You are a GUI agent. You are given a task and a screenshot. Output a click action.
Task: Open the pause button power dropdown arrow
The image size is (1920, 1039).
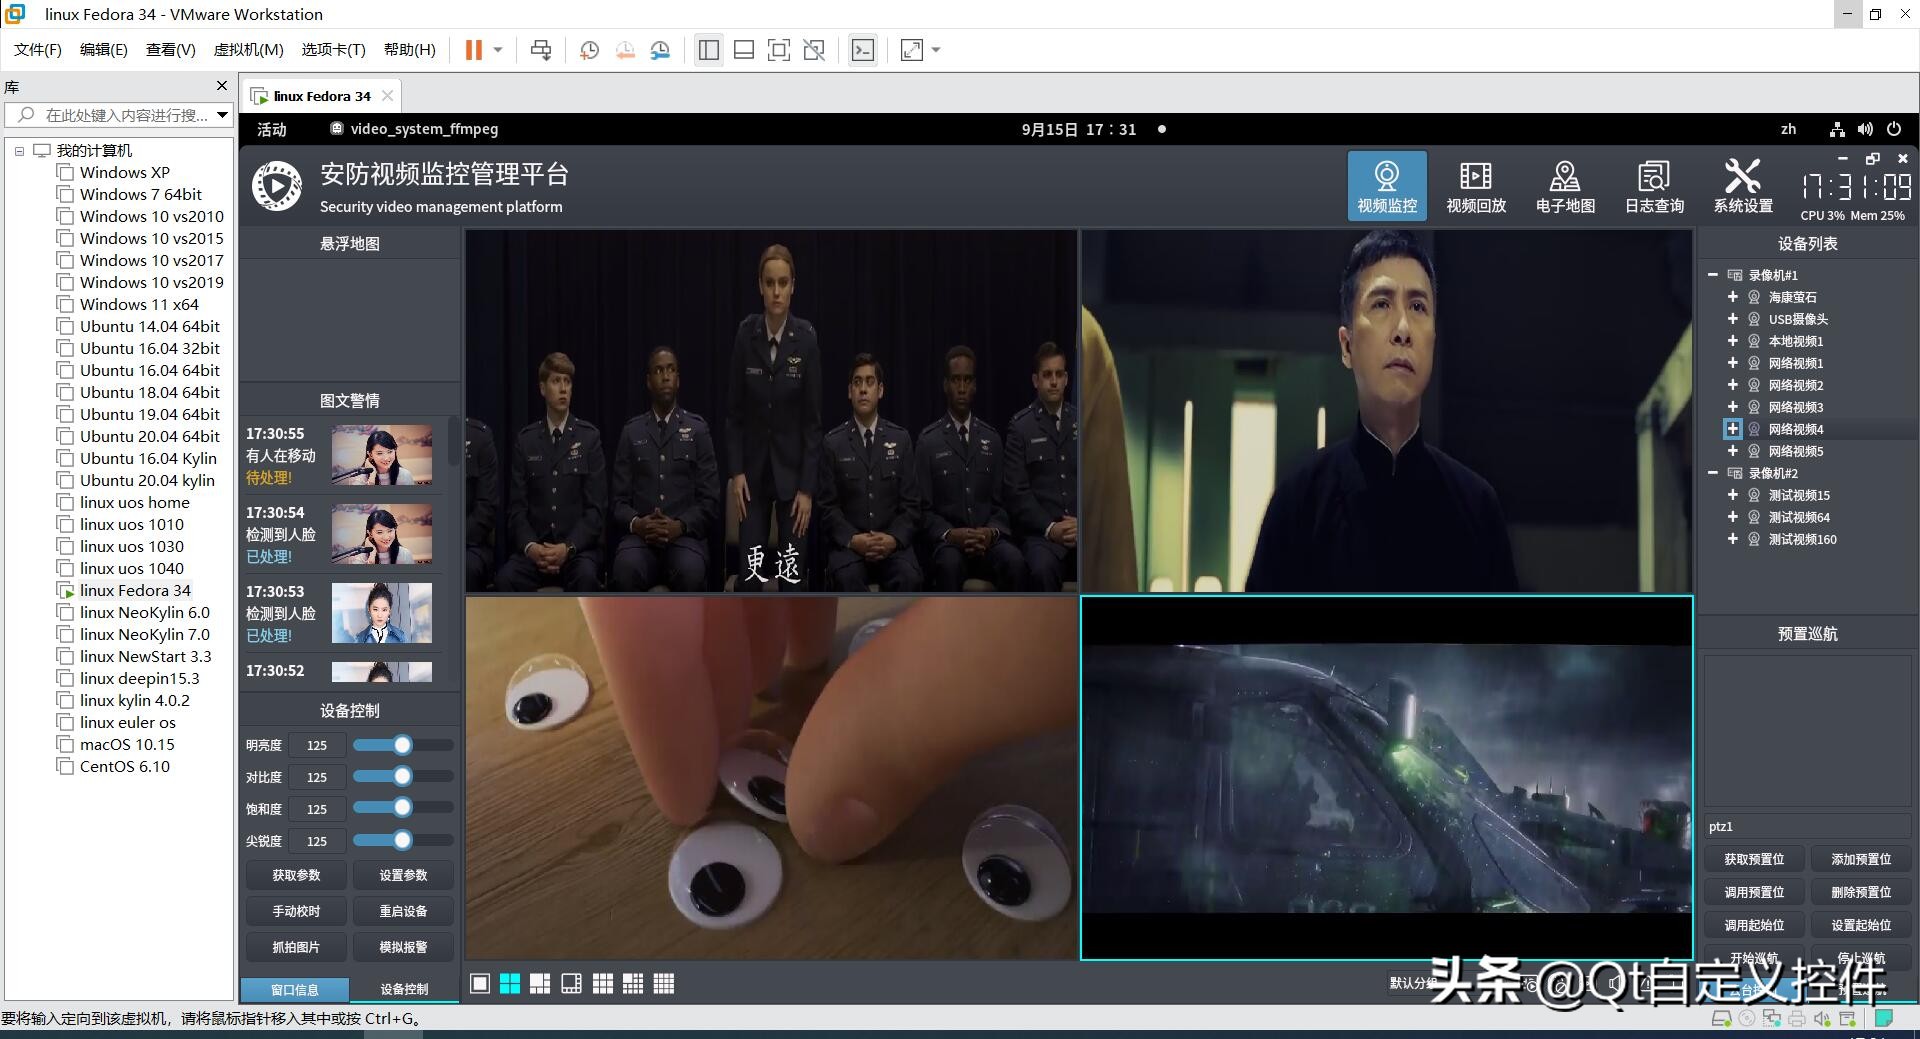pos(497,50)
